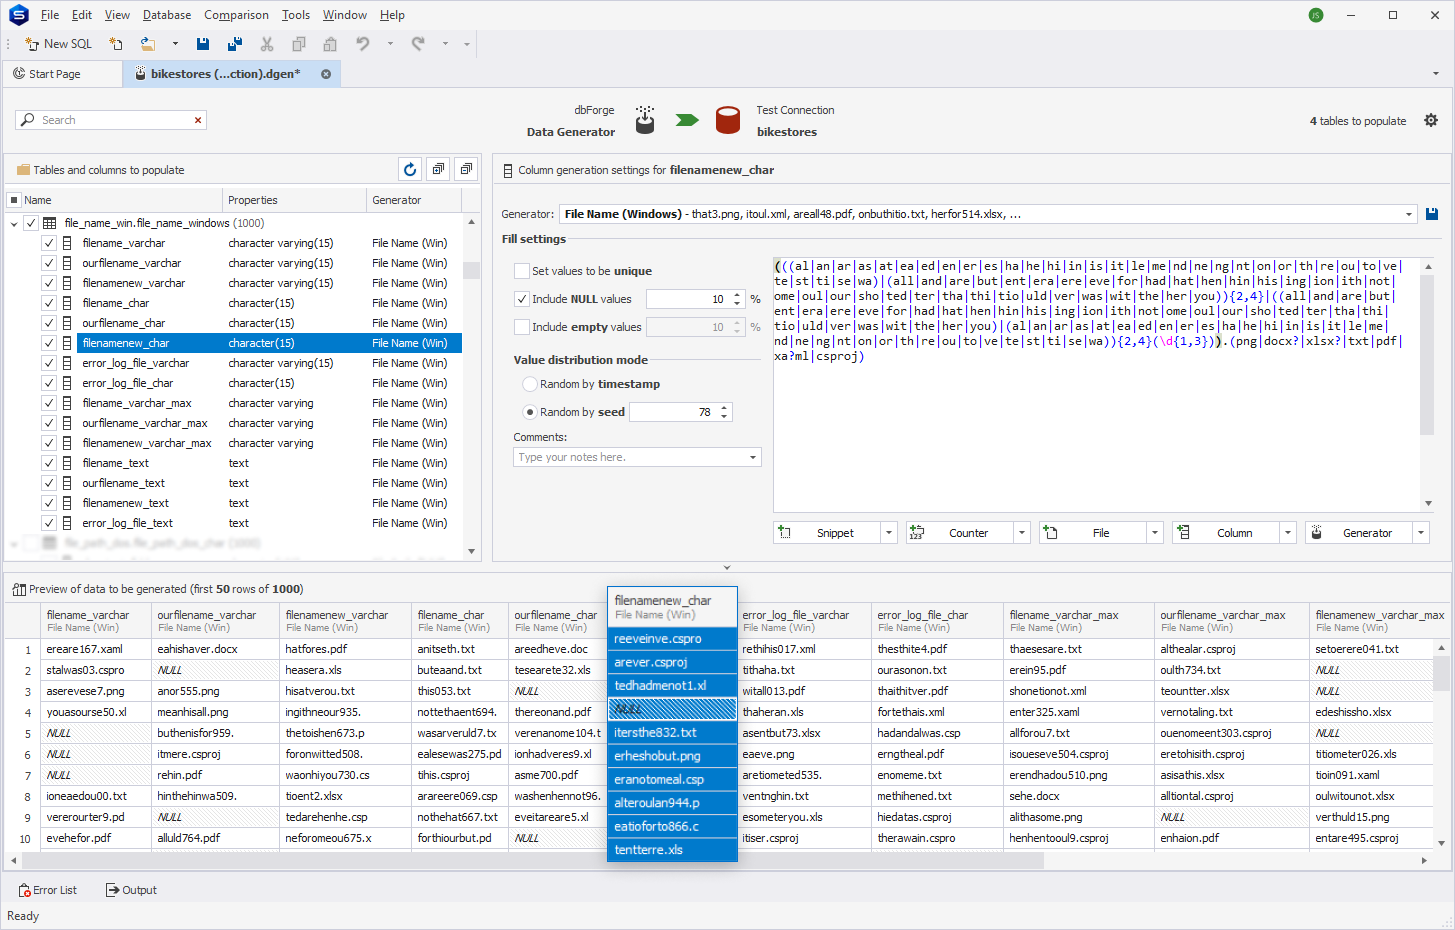Click the dbForge app logo icon
1455x930 pixels.
point(18,15)
